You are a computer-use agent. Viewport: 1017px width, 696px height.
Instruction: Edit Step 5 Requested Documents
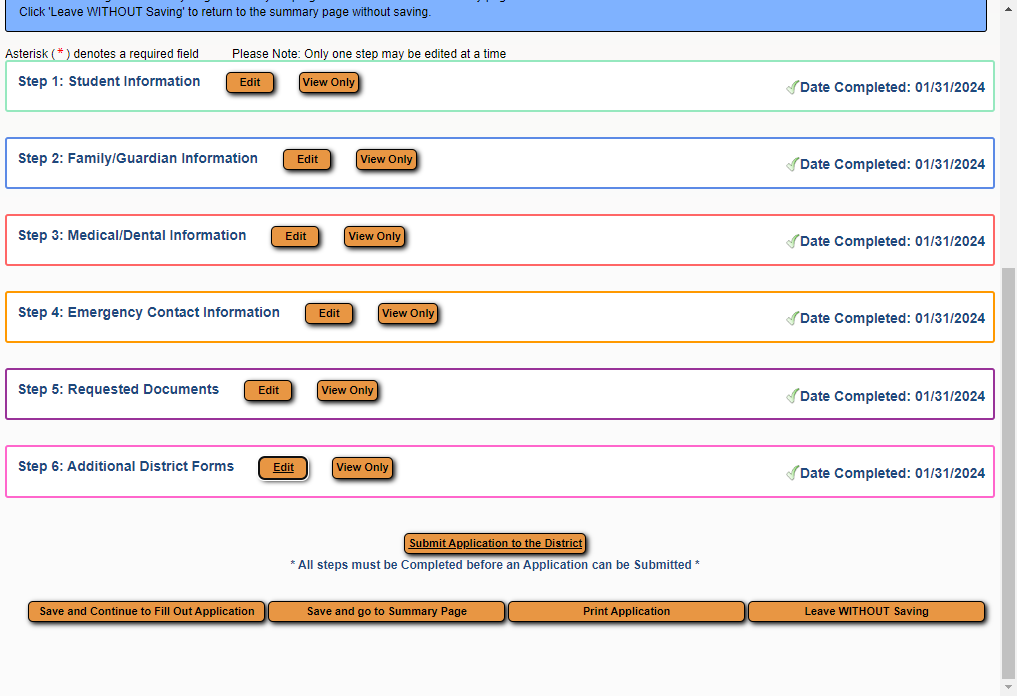click(268, 390)
